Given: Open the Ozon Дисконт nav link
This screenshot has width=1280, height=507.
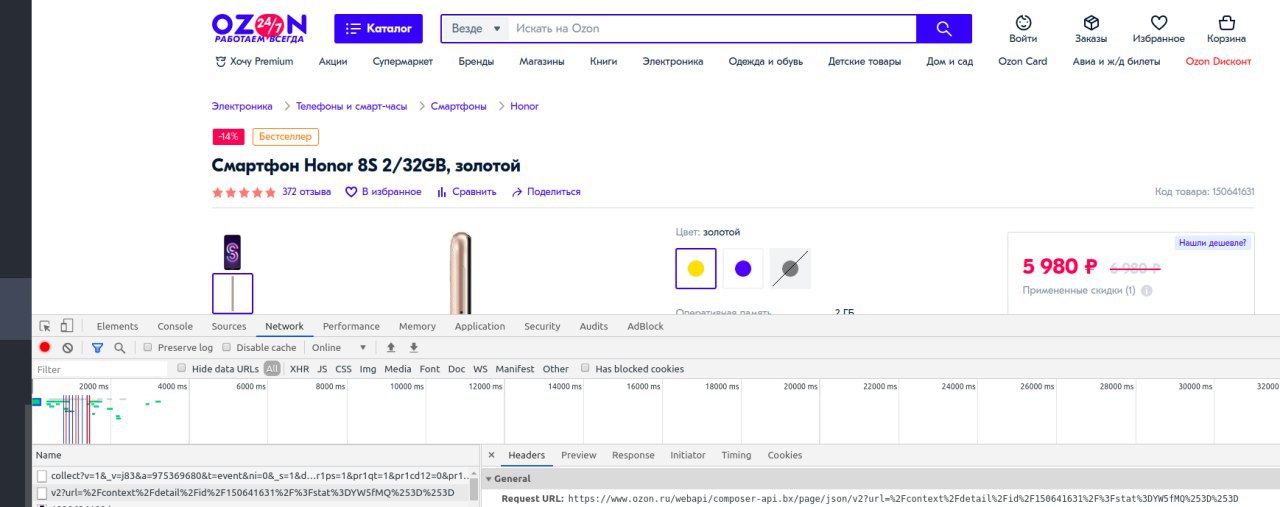Looking at the screenshot, I should pos(1218,61).
